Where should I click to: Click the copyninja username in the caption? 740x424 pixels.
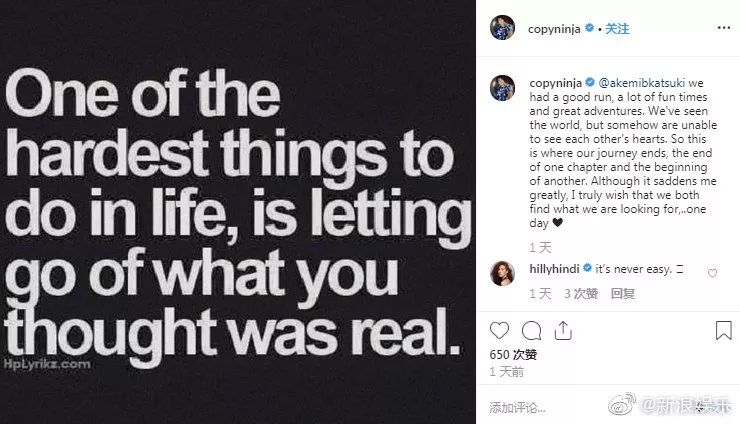coord(556,81)
